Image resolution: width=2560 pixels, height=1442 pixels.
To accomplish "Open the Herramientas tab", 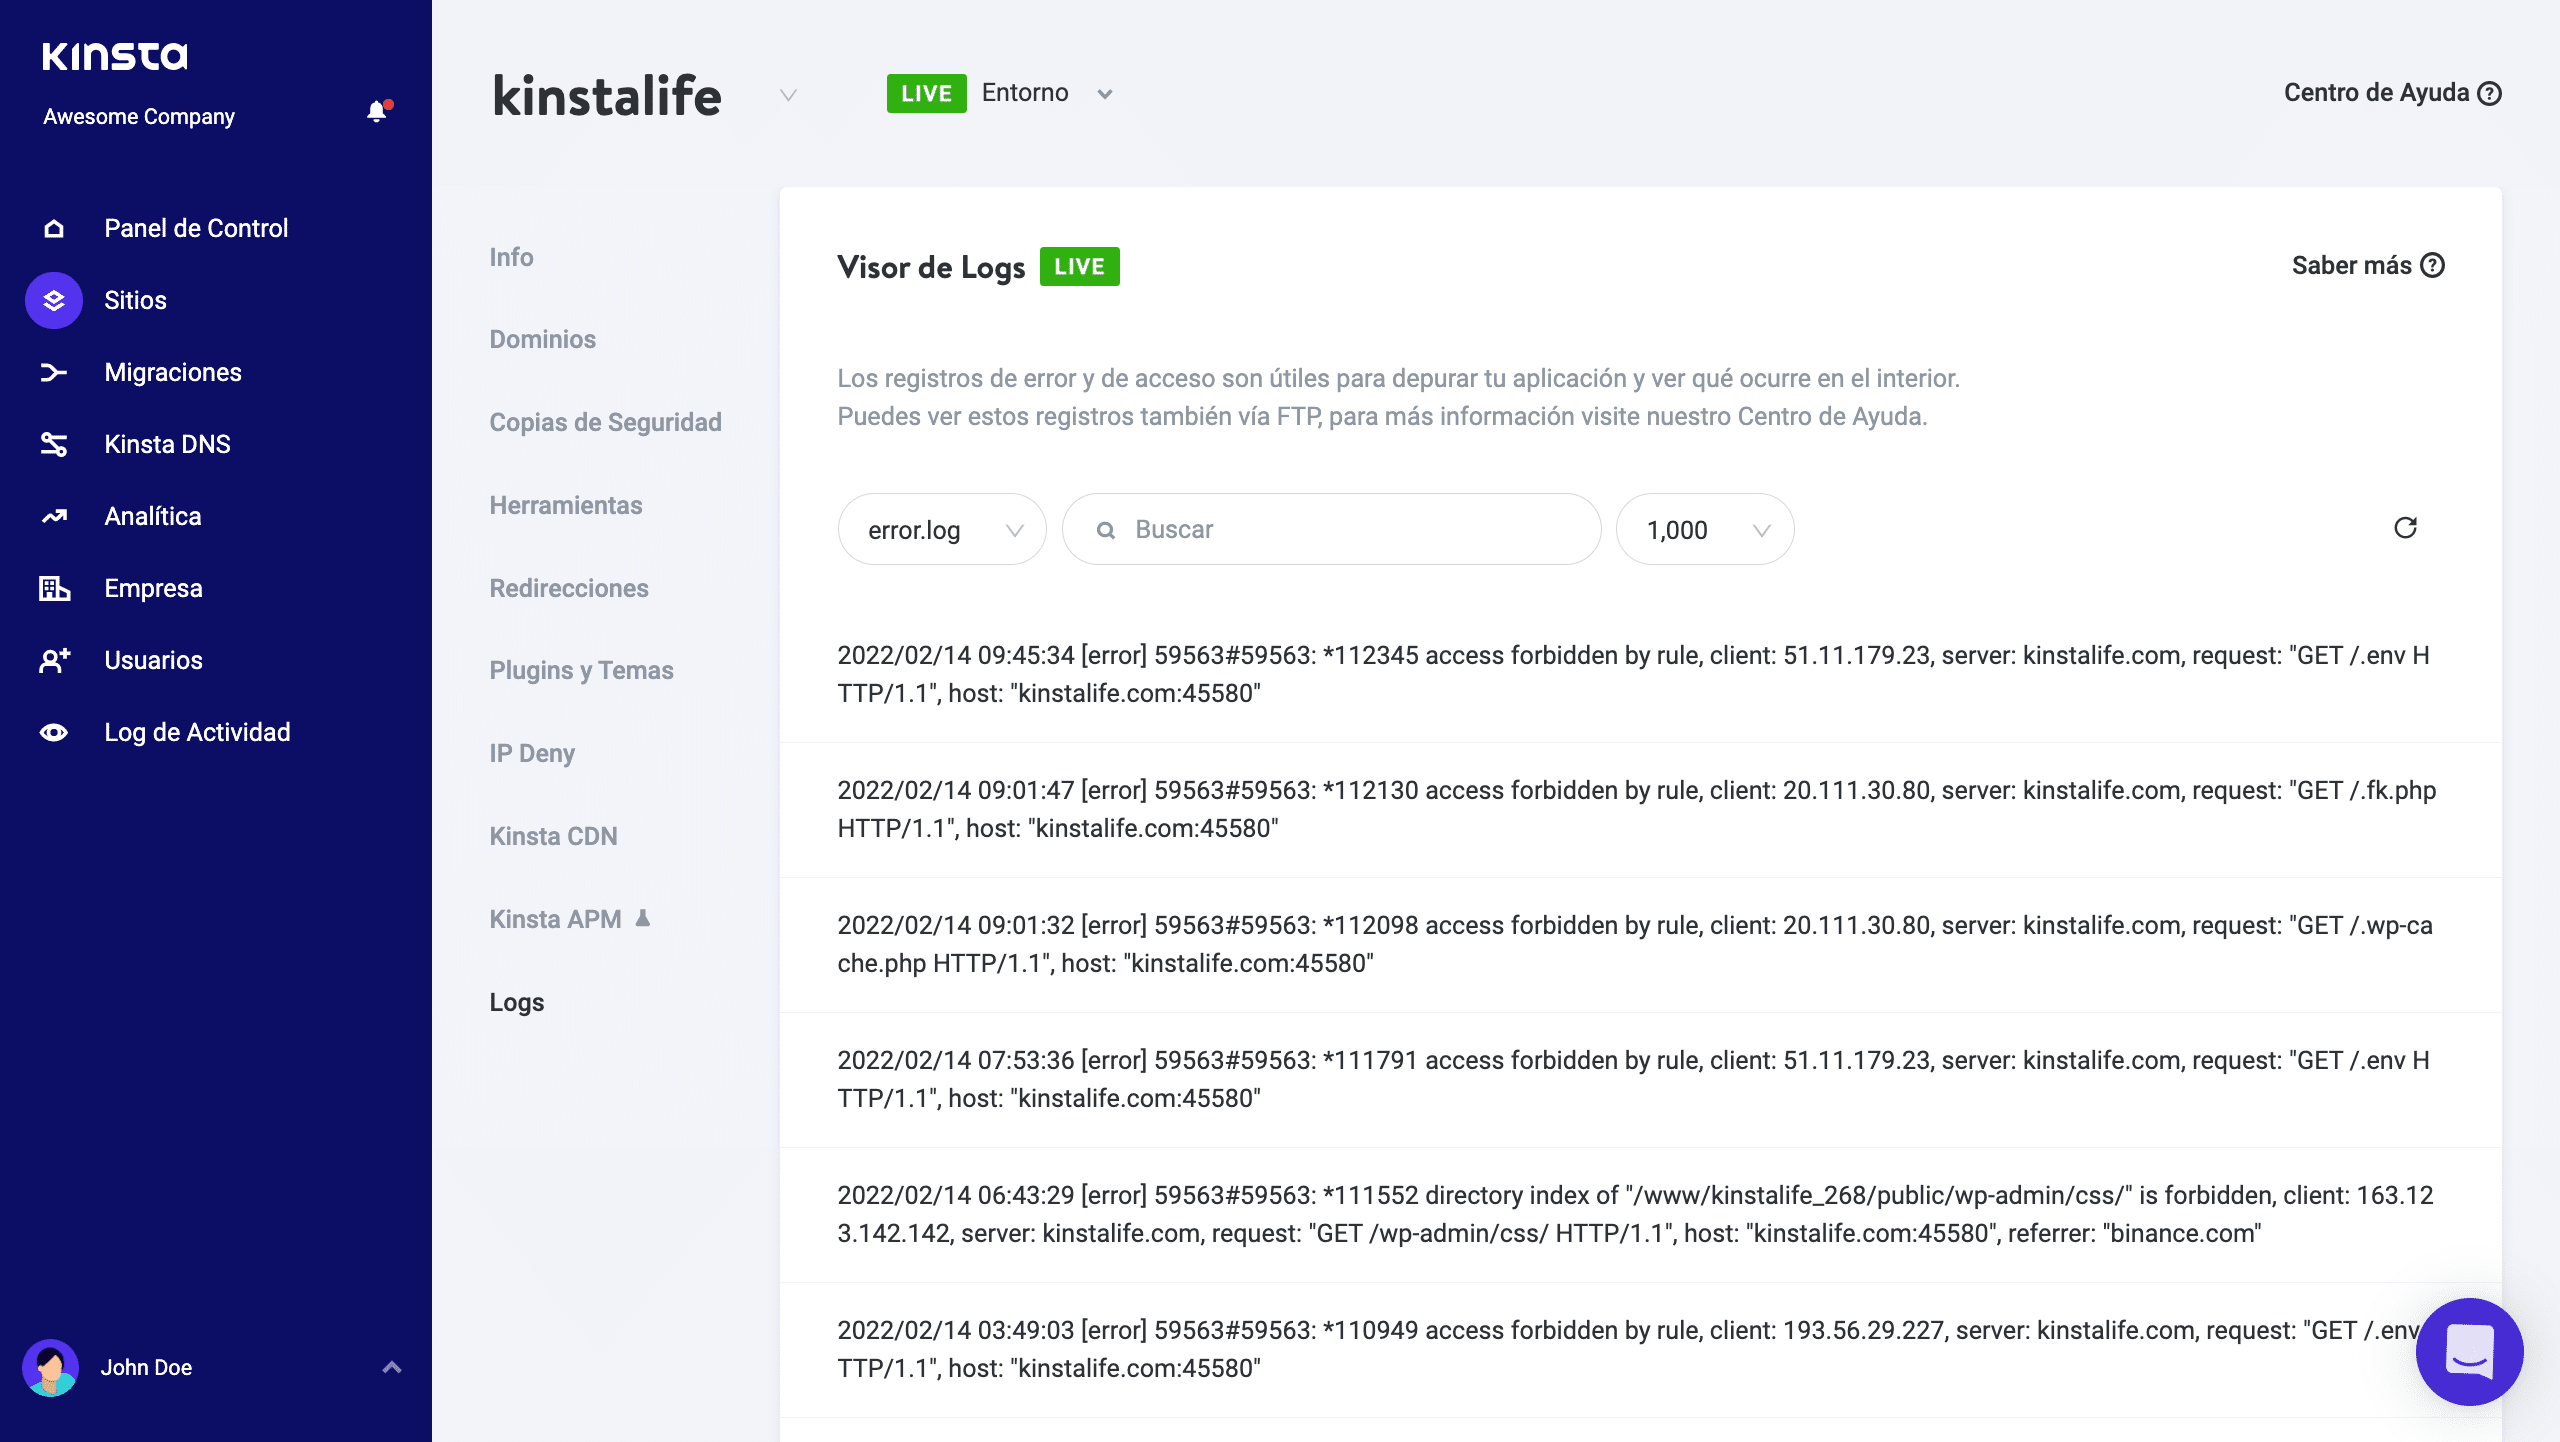I will tap(565, 505).
